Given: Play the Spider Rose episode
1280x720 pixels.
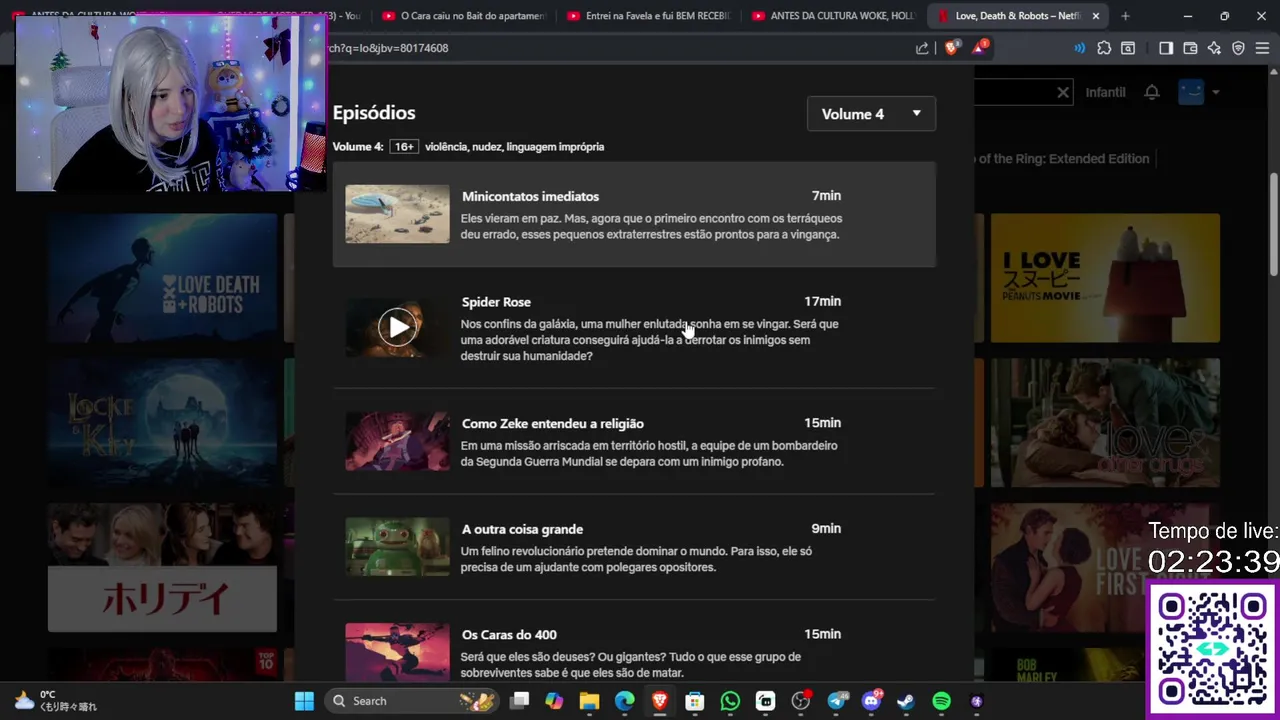Looking at the screenshot, I should tap(398, 327).
